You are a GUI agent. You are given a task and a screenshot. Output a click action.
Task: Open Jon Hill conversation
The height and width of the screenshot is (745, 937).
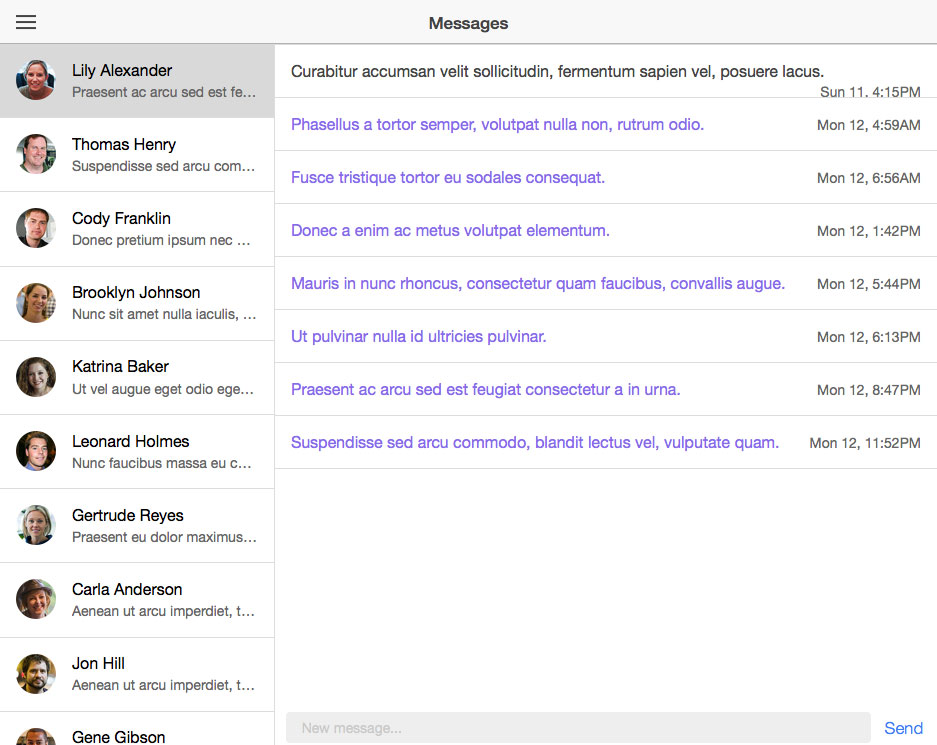pos(137,675)
